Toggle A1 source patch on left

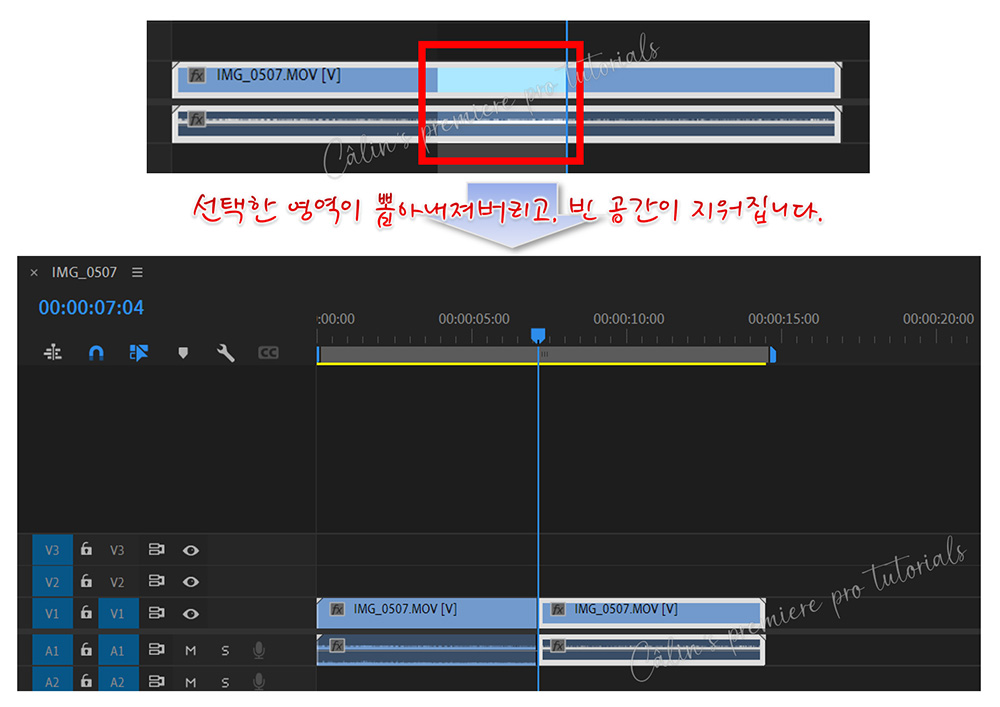52,651
